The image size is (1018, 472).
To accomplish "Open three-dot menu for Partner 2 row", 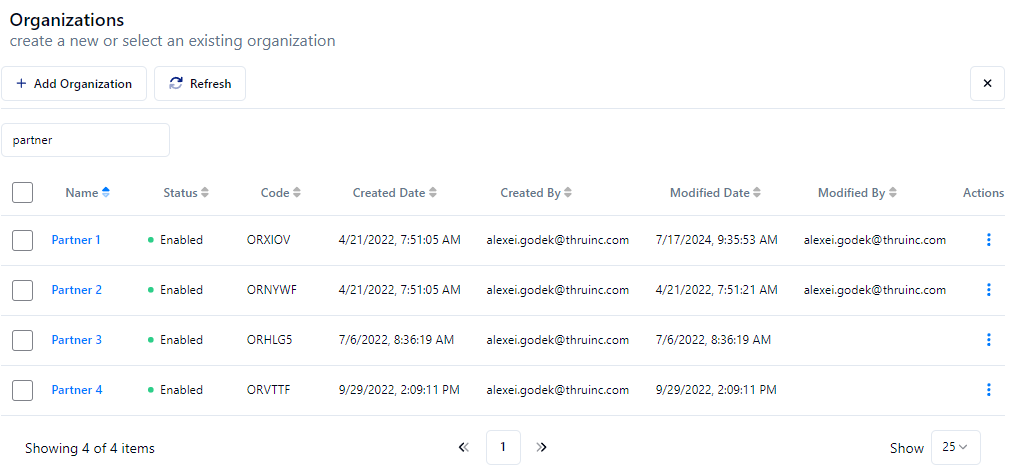I will click(988, 290).
